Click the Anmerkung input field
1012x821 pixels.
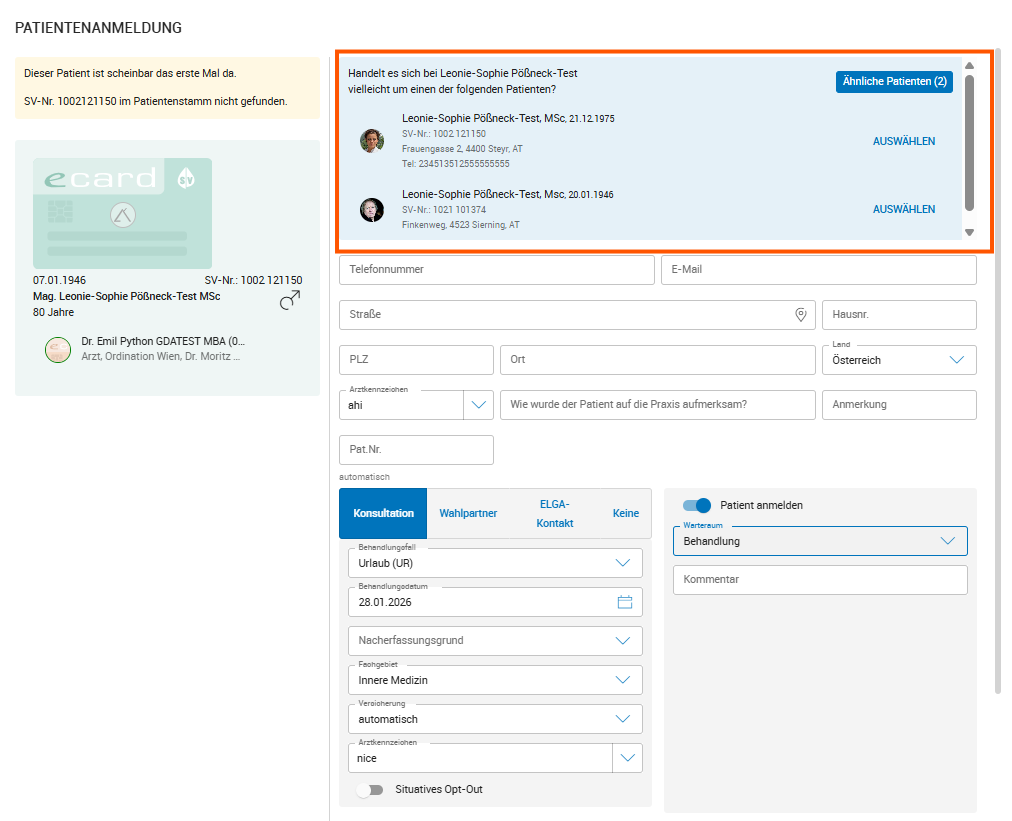(899, 405)
